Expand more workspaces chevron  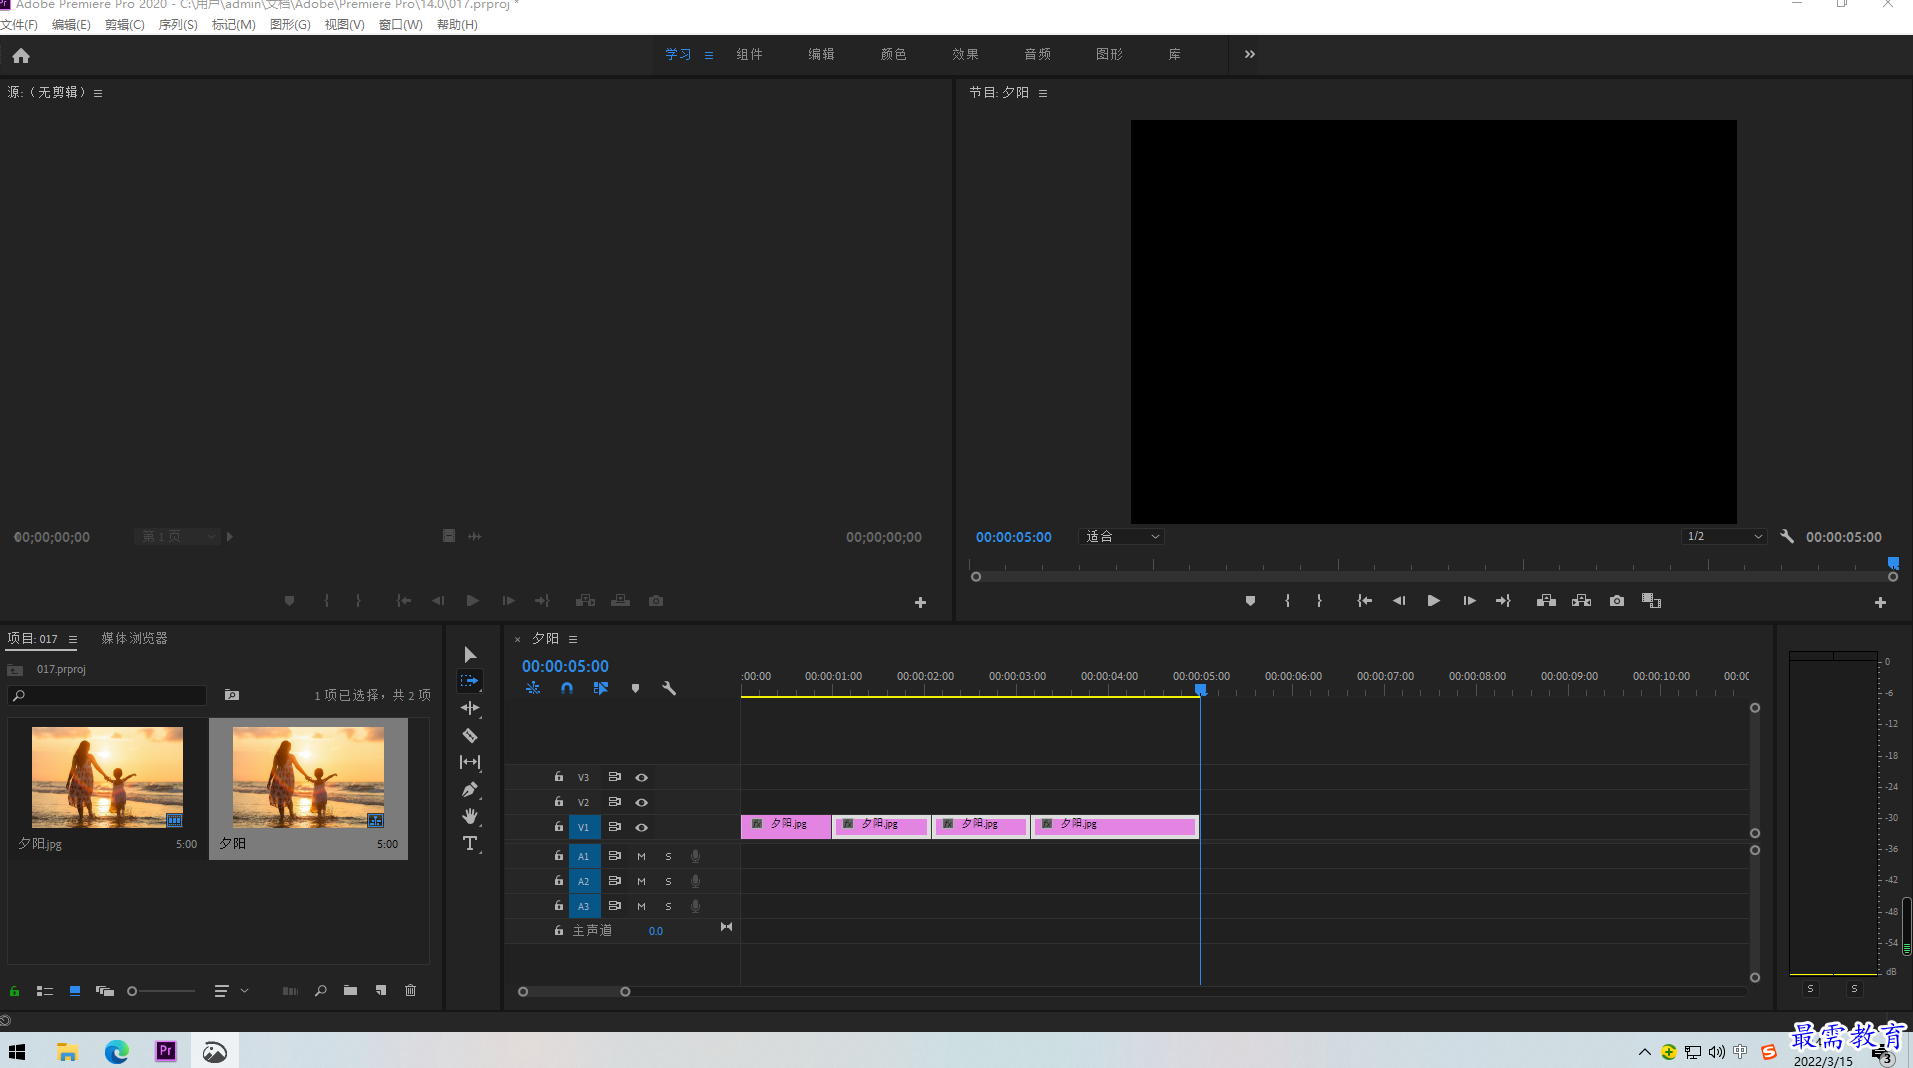coord(1249,54)
